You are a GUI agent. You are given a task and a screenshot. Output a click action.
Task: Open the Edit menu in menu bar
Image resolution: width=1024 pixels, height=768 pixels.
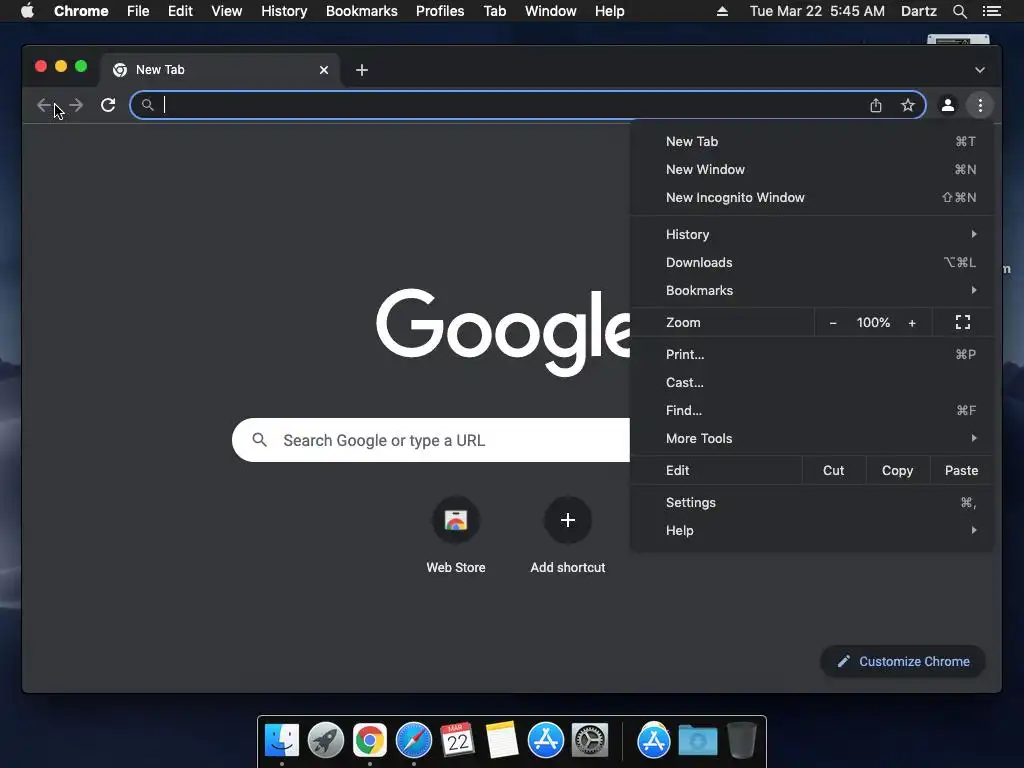click(180, 11)
